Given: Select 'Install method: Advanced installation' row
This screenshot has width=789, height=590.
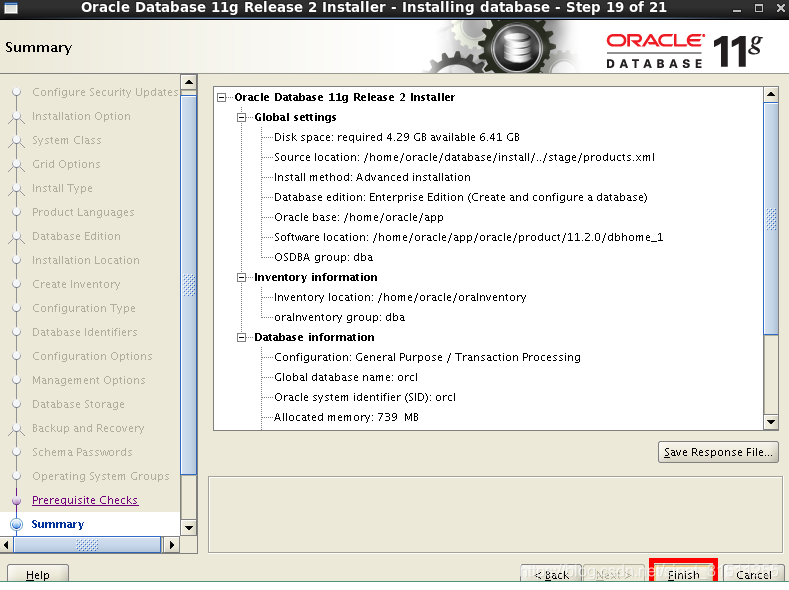Looking at the screenshot, I should [x=372, y=178].
